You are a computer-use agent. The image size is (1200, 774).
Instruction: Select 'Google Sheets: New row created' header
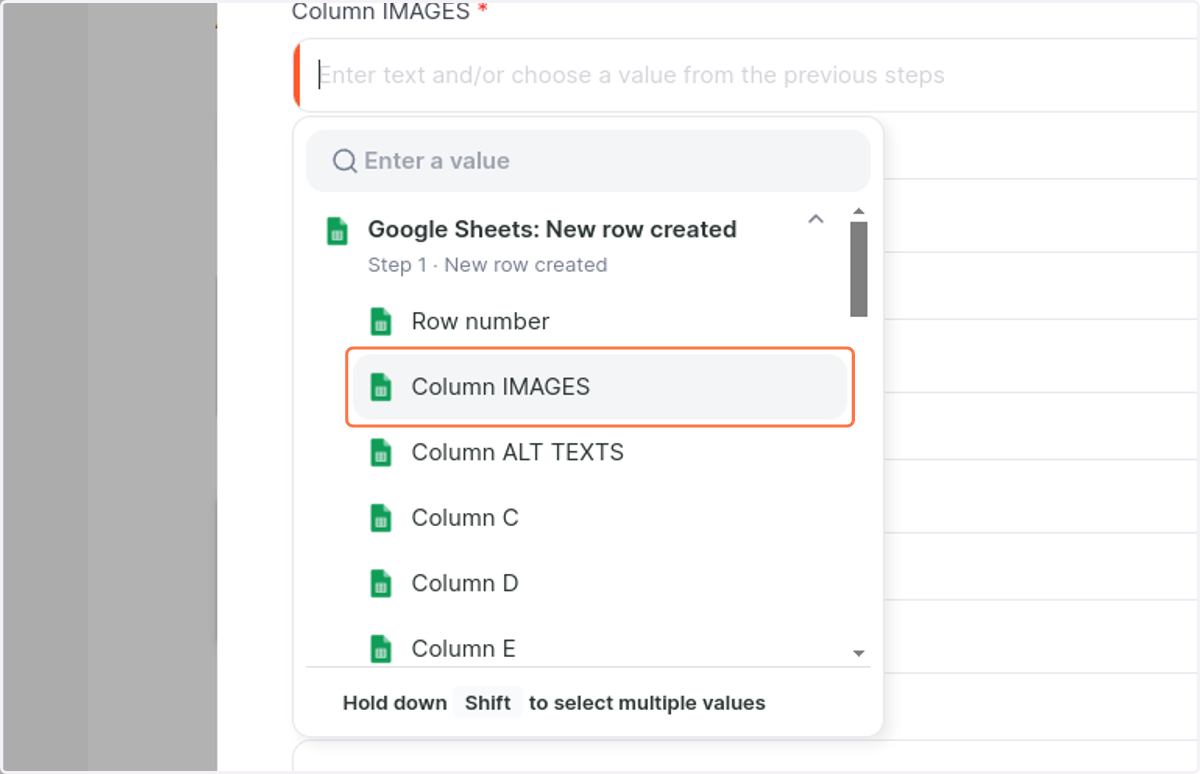point(552,229)
